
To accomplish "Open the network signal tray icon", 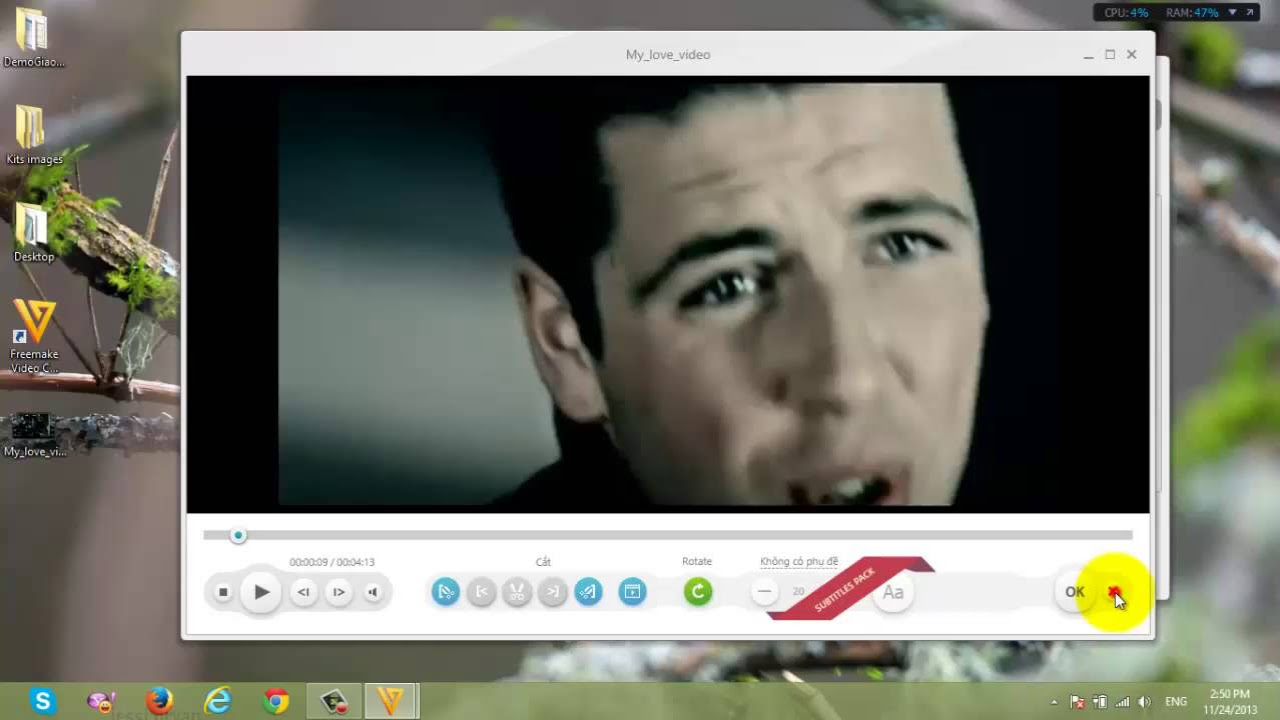I will pyautogui.click(x=1122, y=702).
